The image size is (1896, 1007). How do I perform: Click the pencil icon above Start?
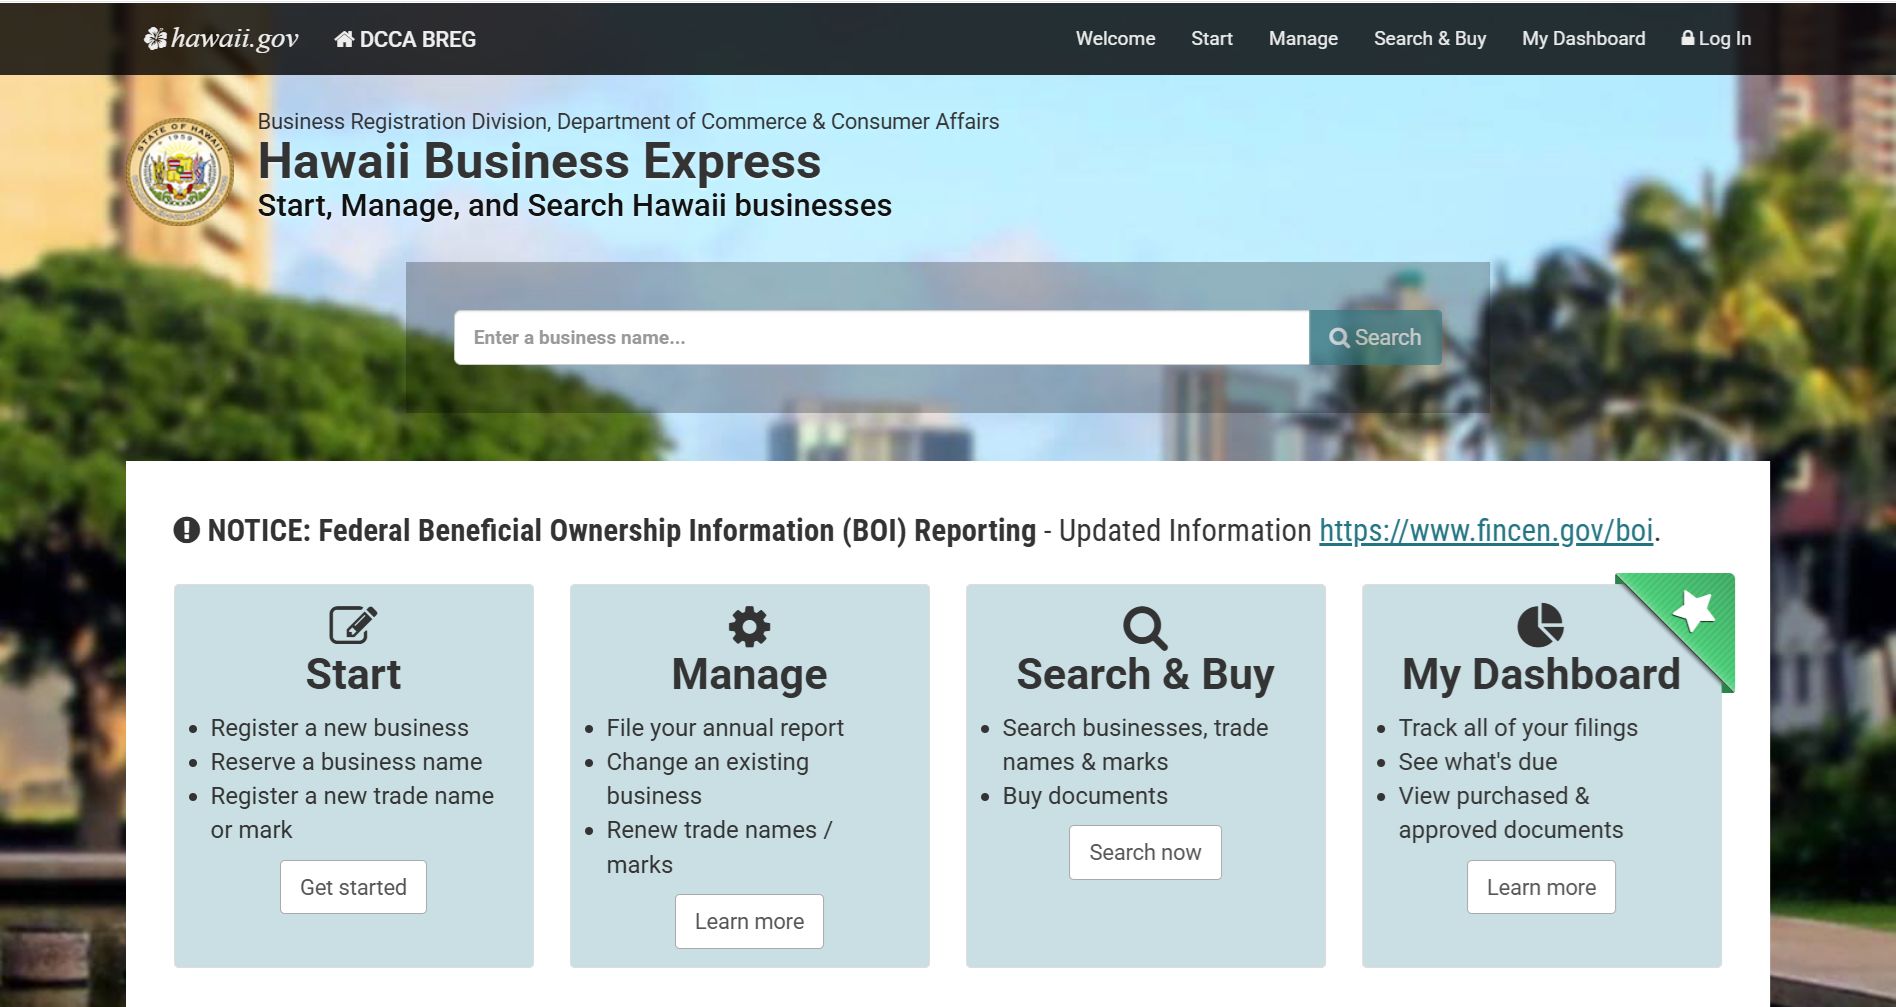point(352,627)
